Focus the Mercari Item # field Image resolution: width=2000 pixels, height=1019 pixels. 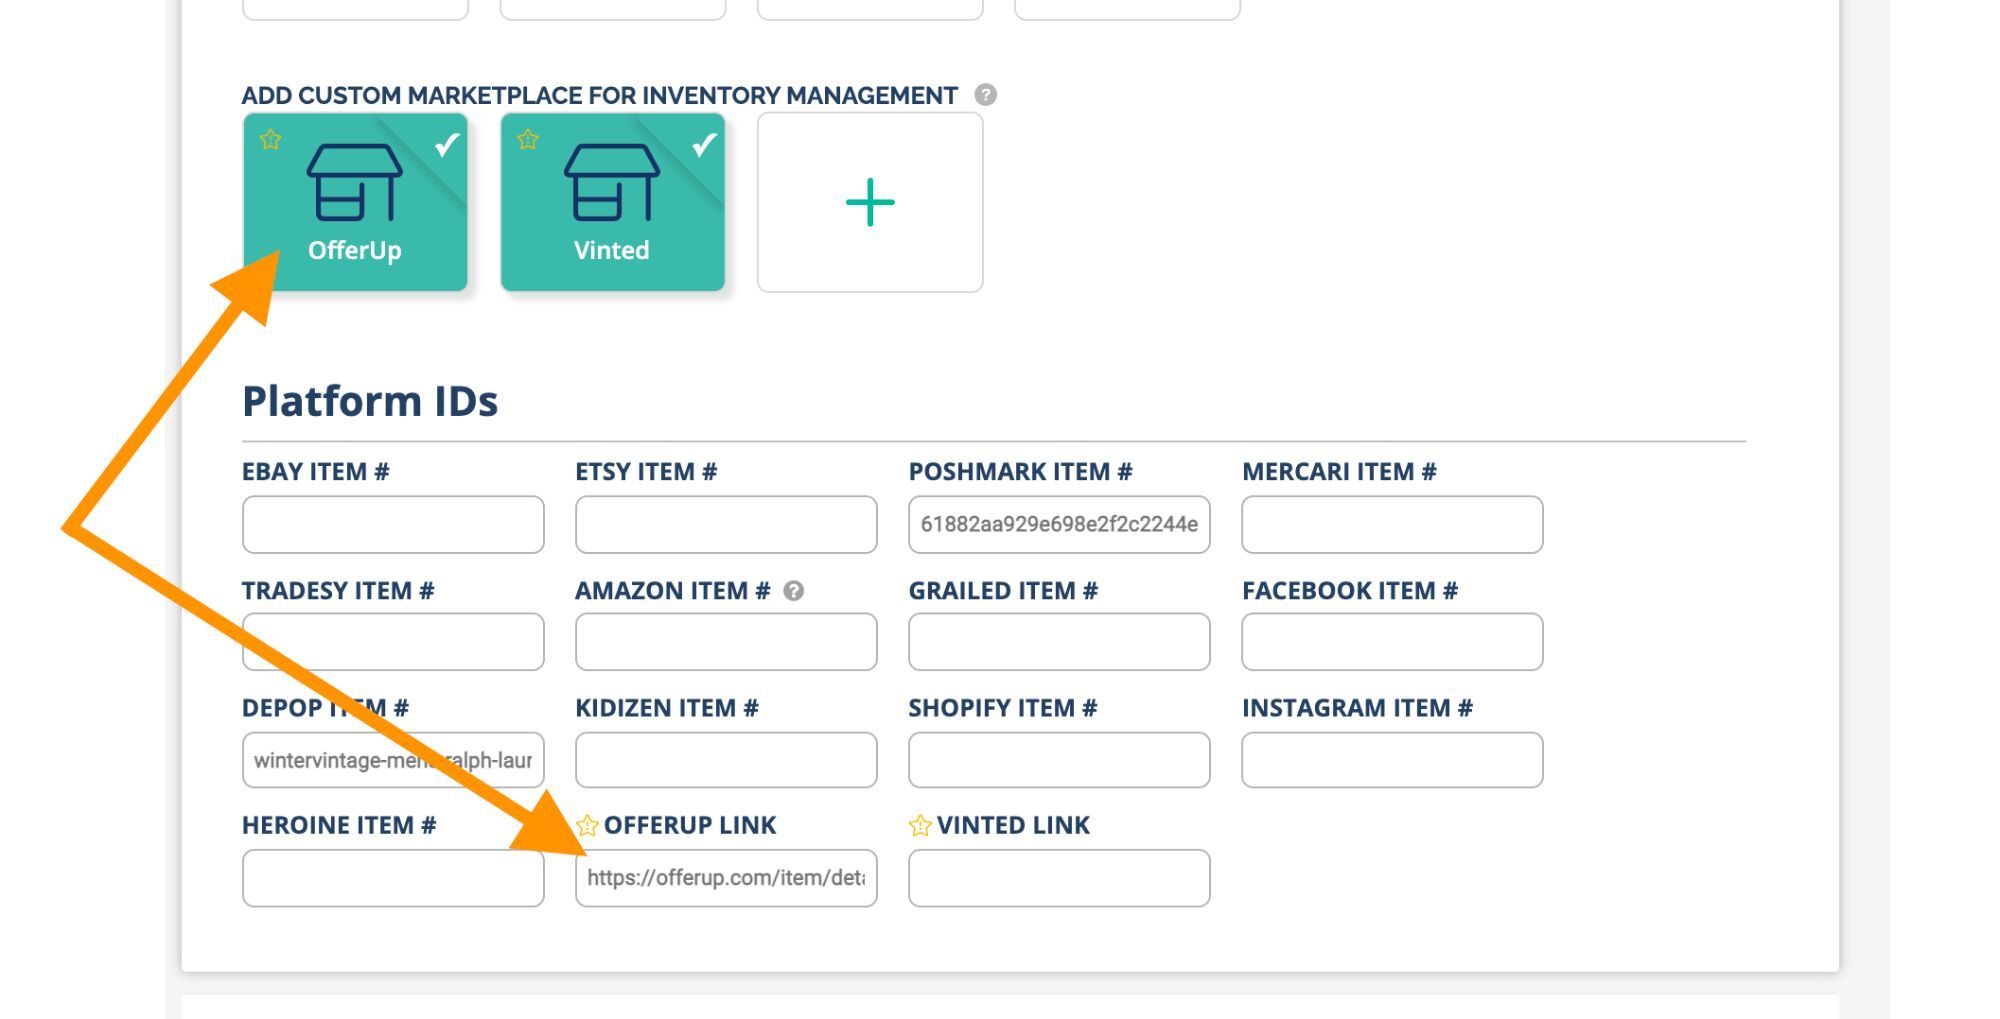[x=1392, y=524]
